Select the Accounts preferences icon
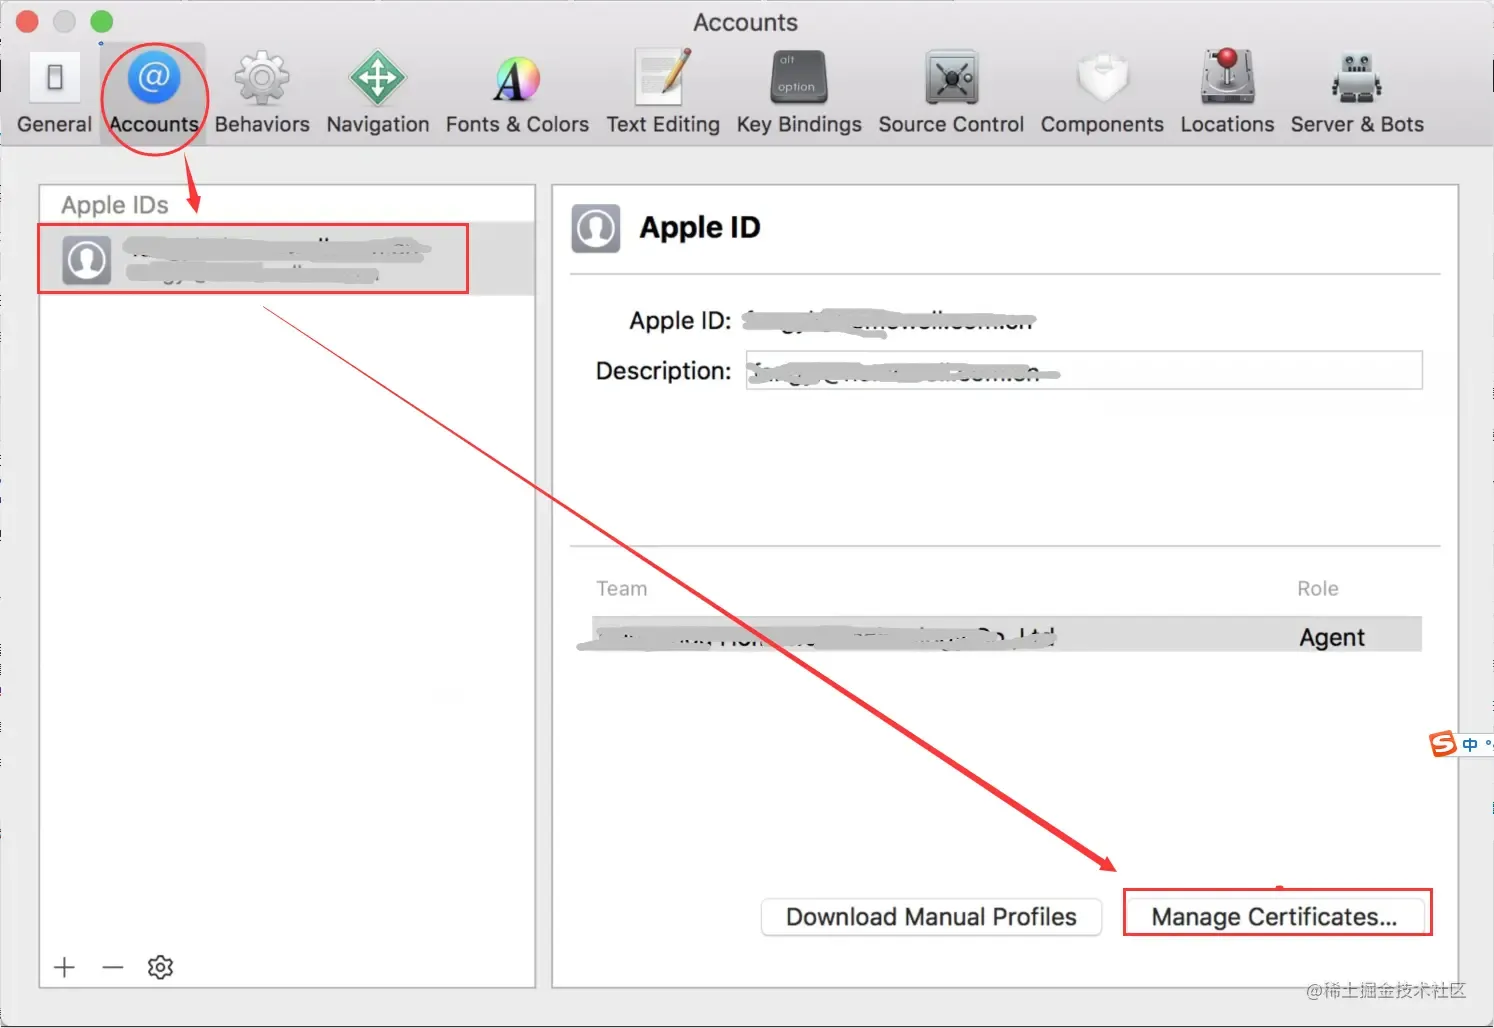Screen dimensions: 1494x1028 [x=154, y=93]
